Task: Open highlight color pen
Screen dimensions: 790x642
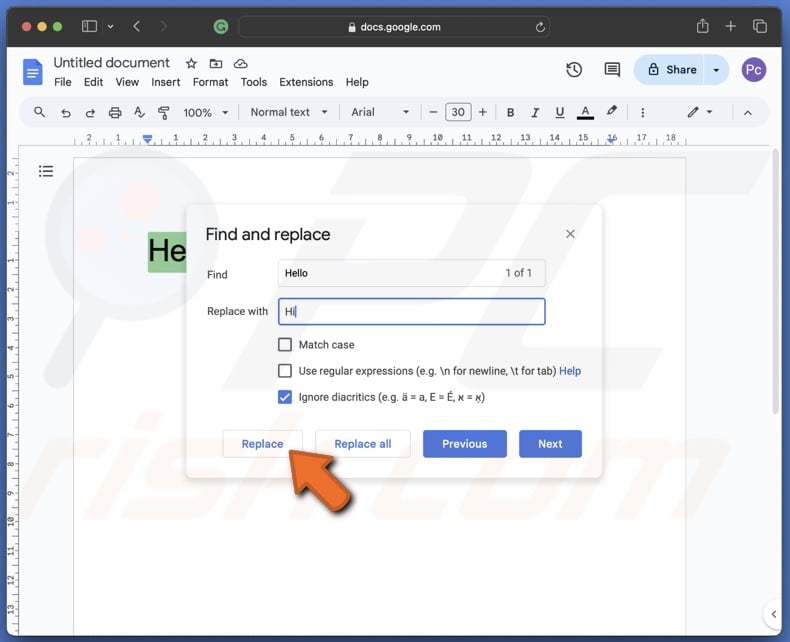Action: pyautogui.click(x=612, y=111)
